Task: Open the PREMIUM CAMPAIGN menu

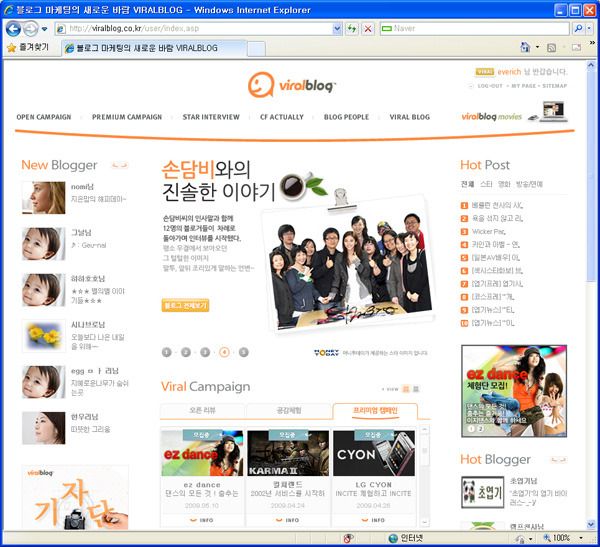Action: [x=127, y=117]
